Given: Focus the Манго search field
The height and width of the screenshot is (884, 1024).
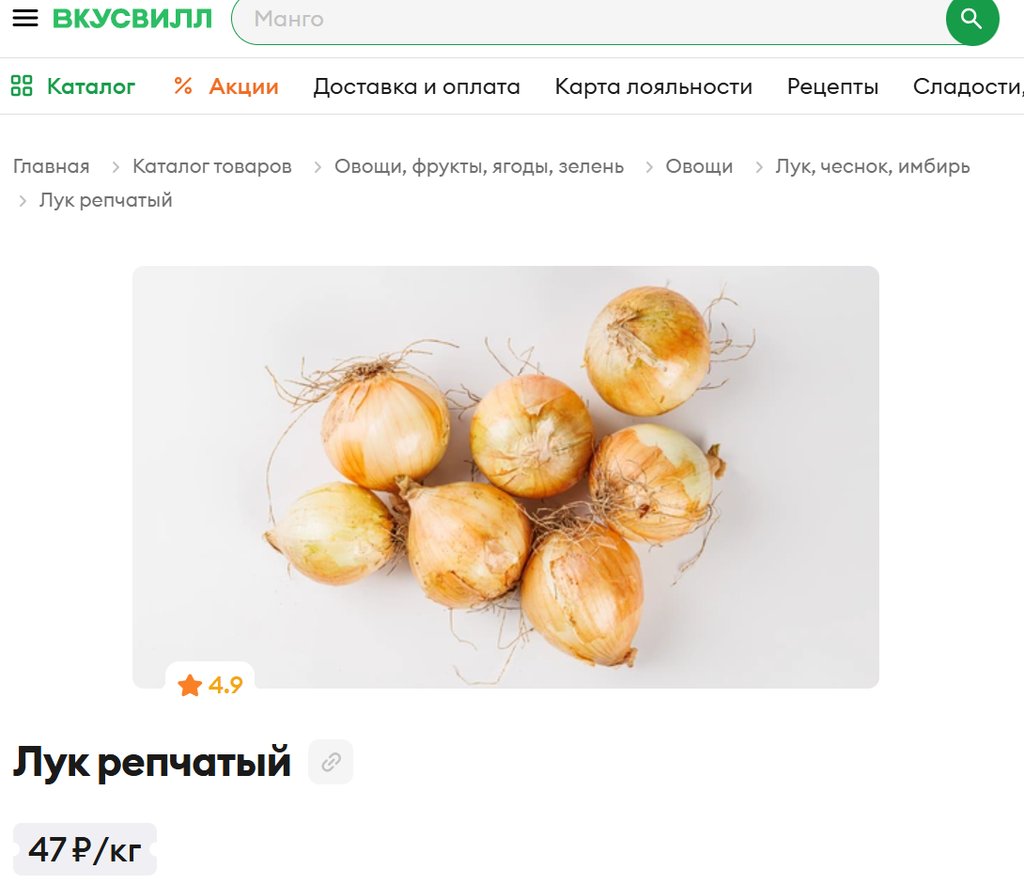Looking at the screenshot, I should (x=588, y=19).
